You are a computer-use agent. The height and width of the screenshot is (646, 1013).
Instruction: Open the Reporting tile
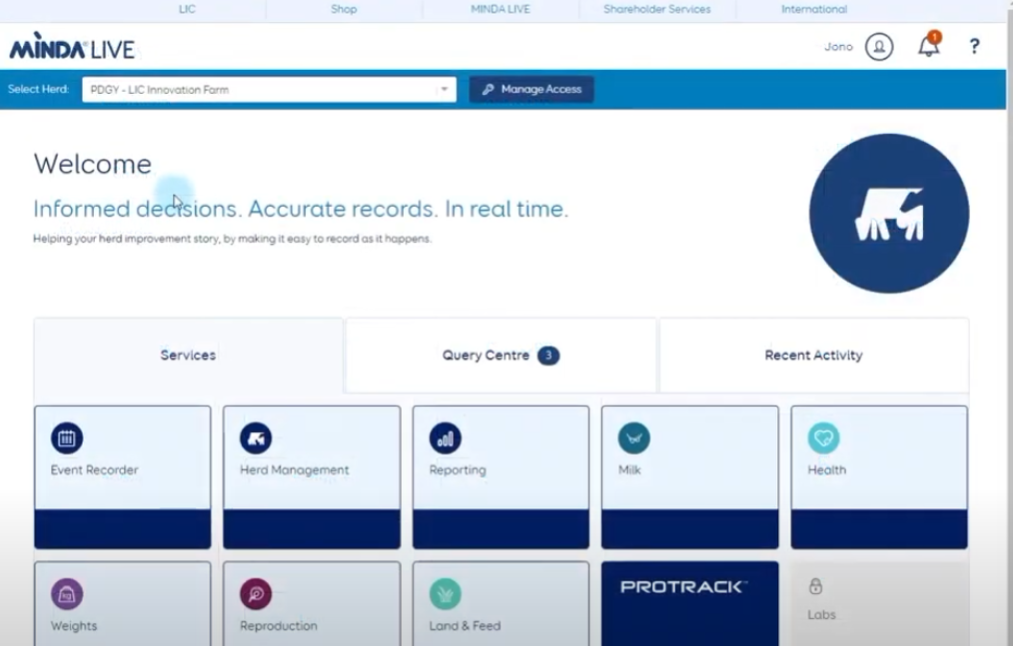tap(501, 477)
